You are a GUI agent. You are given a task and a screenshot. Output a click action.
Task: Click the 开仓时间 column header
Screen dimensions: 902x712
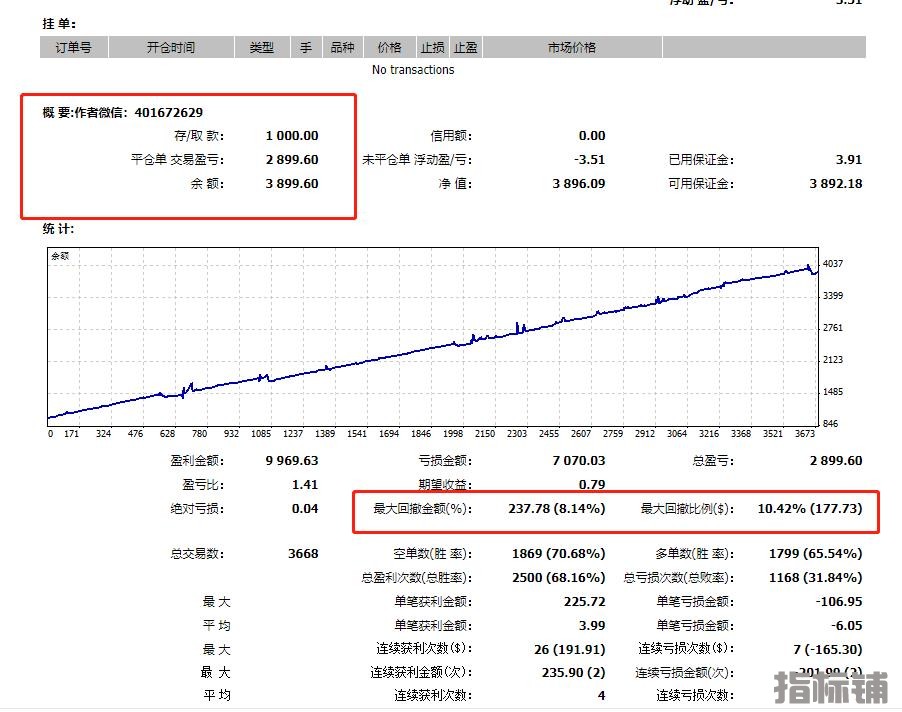click(x=171, y=47)
